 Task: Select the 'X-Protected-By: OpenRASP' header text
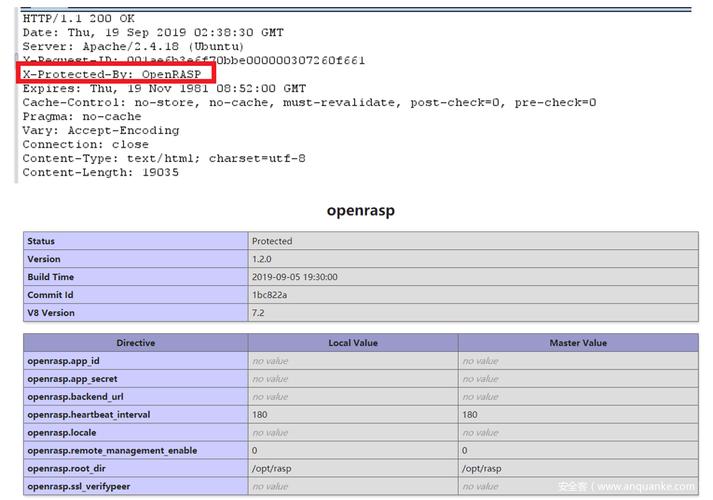point(112,75)
